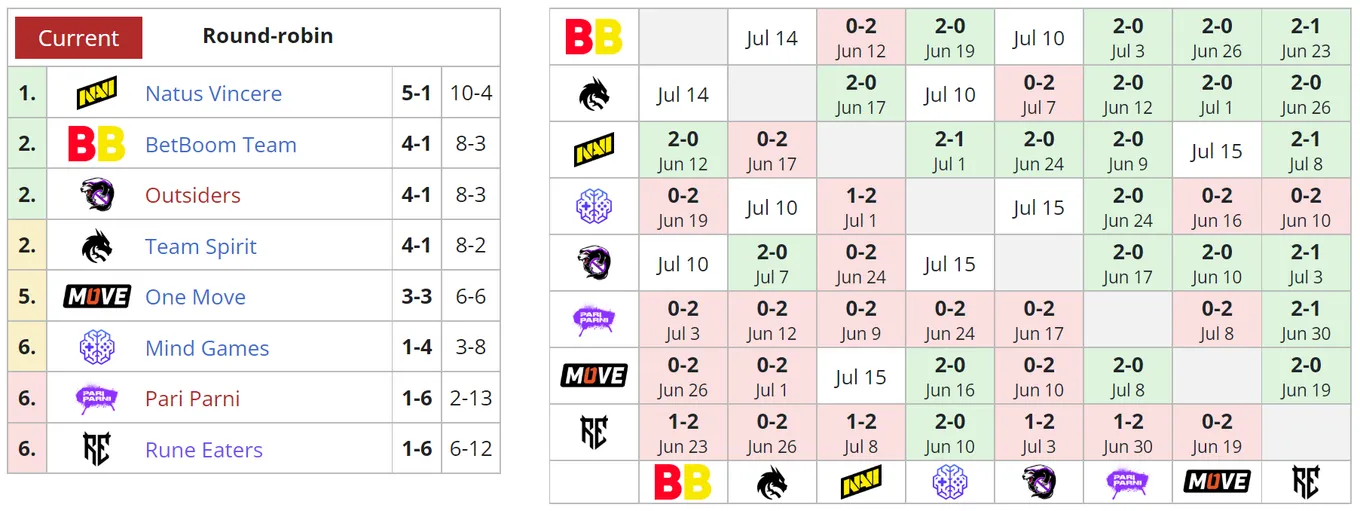Click the Team Spirit dragon logo in standings
1360x511 pixels.
tap(97, 246)
